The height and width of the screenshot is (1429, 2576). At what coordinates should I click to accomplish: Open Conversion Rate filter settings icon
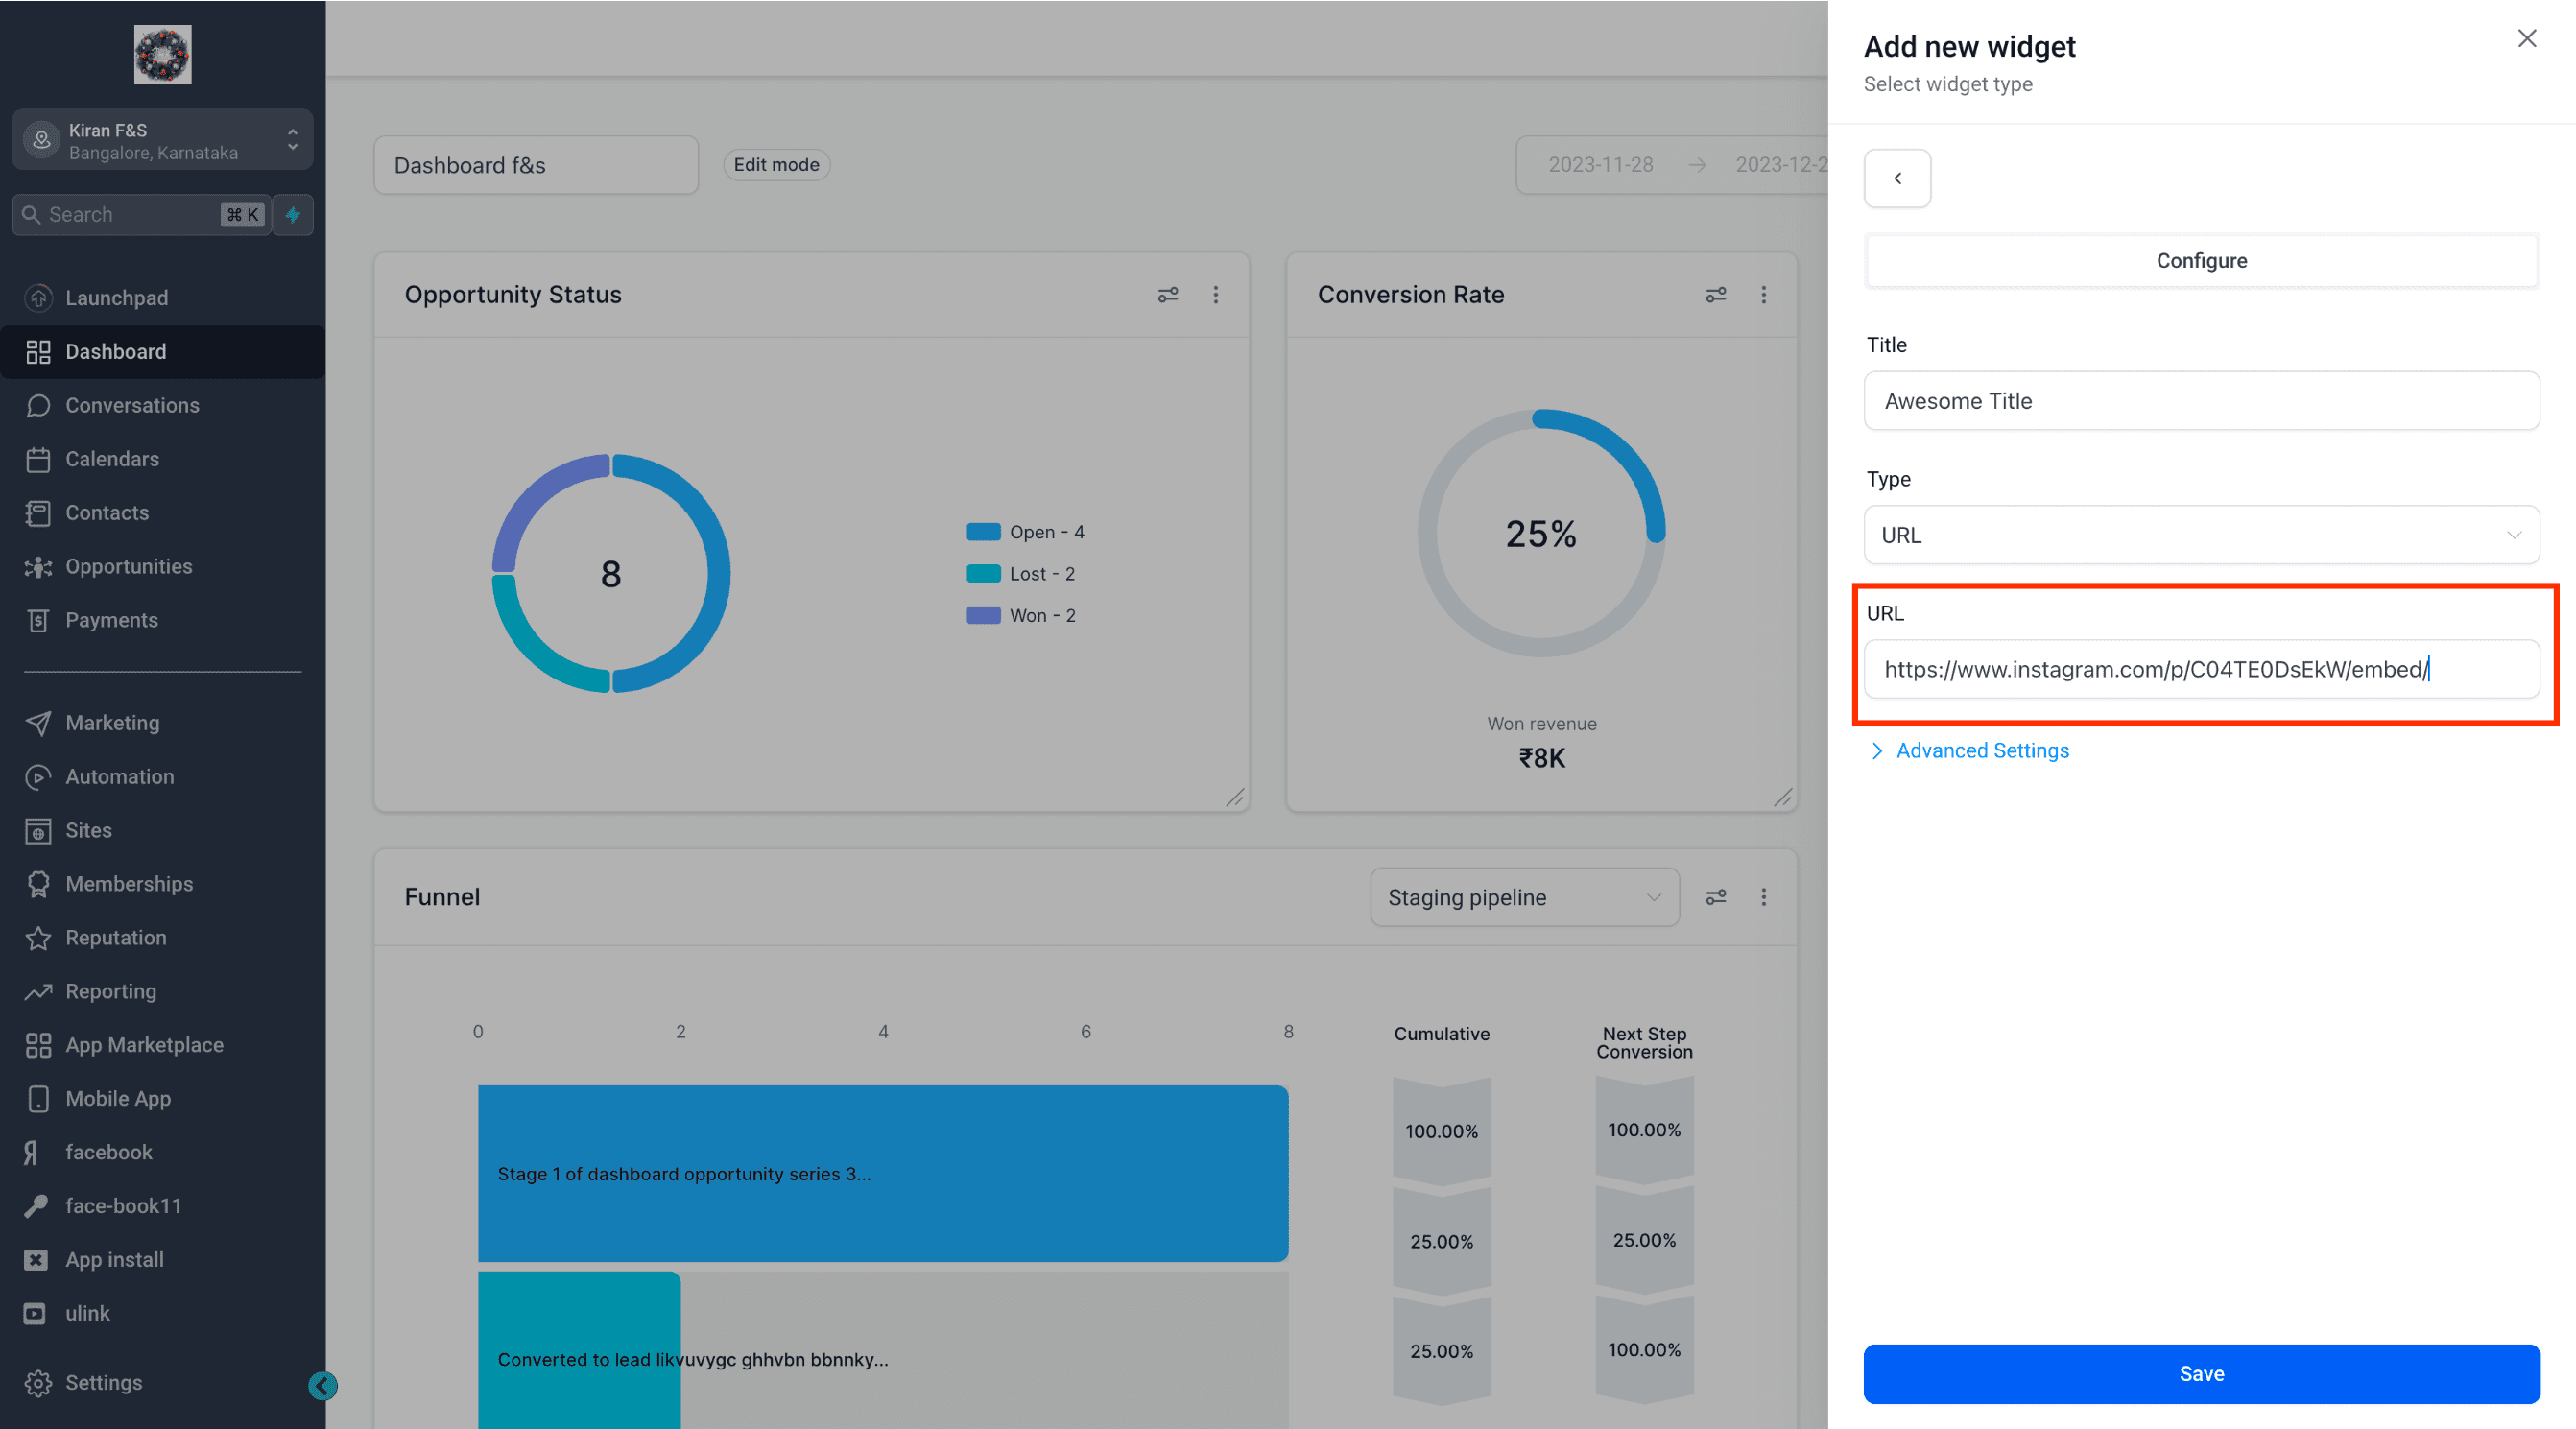coord(1716,295)
